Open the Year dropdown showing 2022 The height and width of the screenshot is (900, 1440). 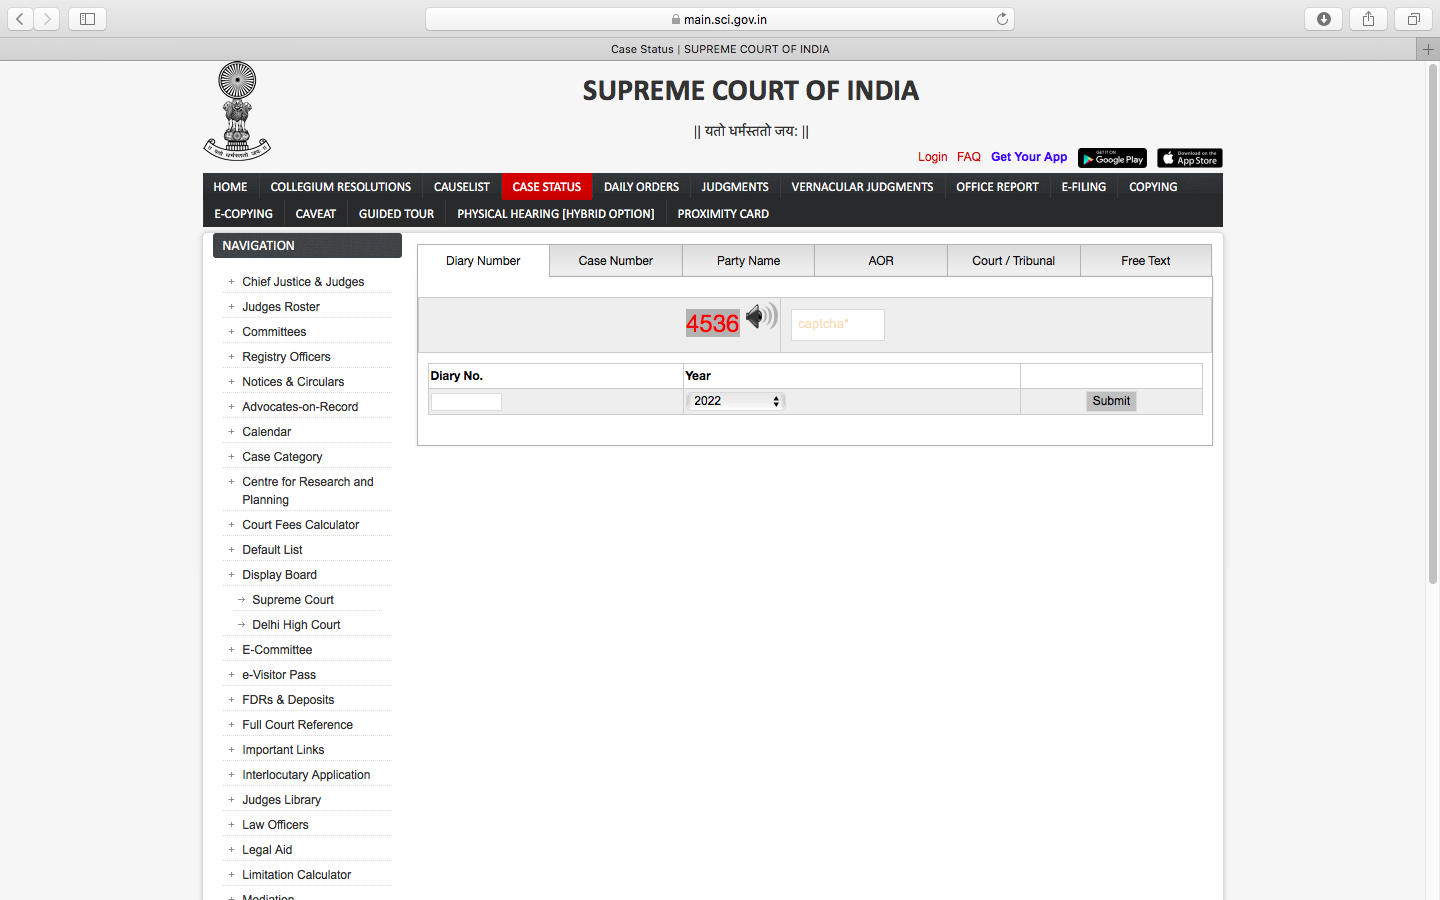point(735,401)
